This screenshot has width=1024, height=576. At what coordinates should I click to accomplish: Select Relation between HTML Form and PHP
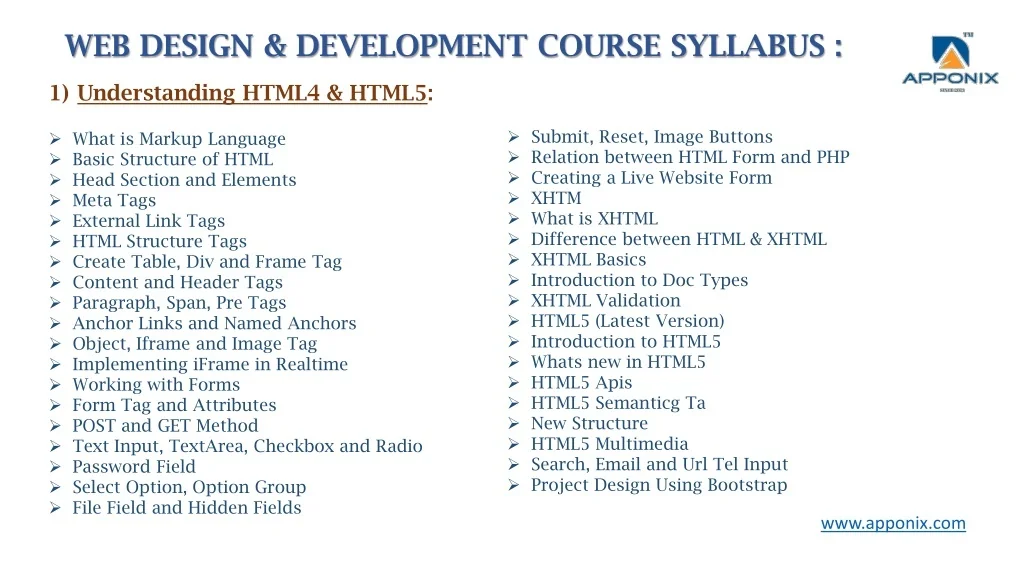pos(690,157)
